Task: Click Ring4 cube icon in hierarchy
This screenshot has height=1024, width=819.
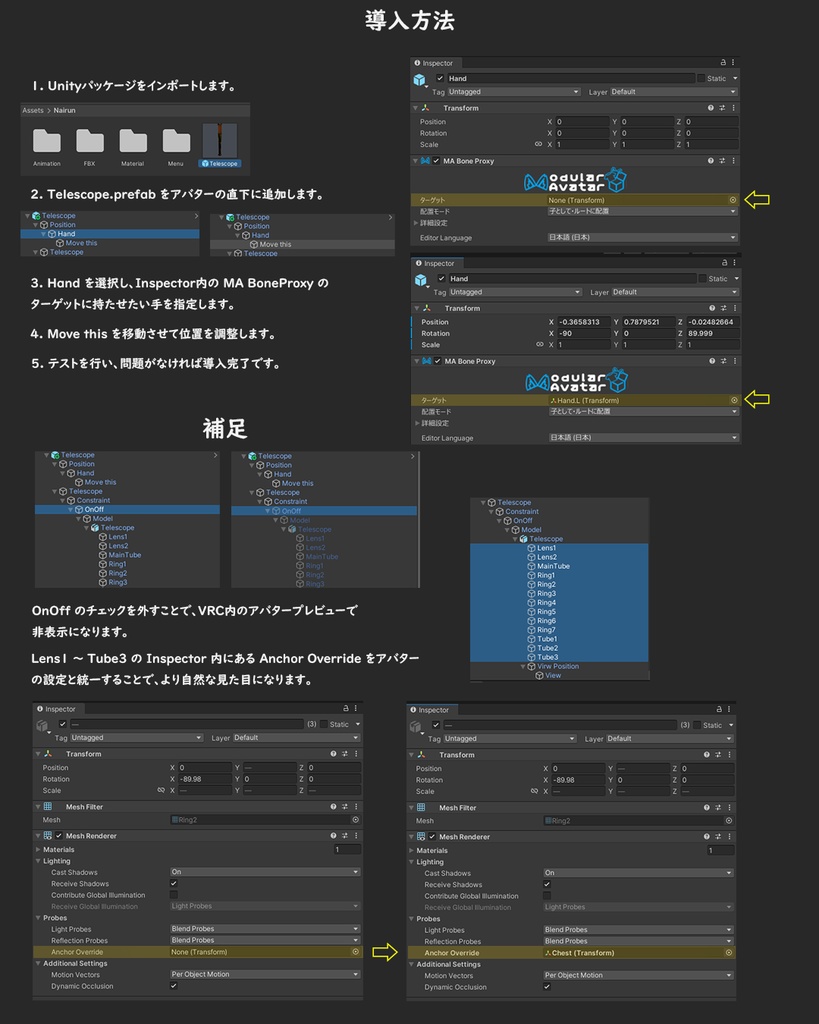Action: tap(531, 603)
